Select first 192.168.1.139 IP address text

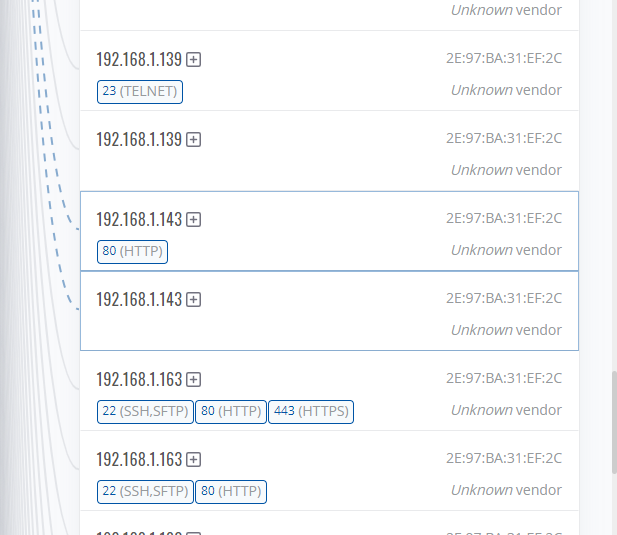point(139,59)
